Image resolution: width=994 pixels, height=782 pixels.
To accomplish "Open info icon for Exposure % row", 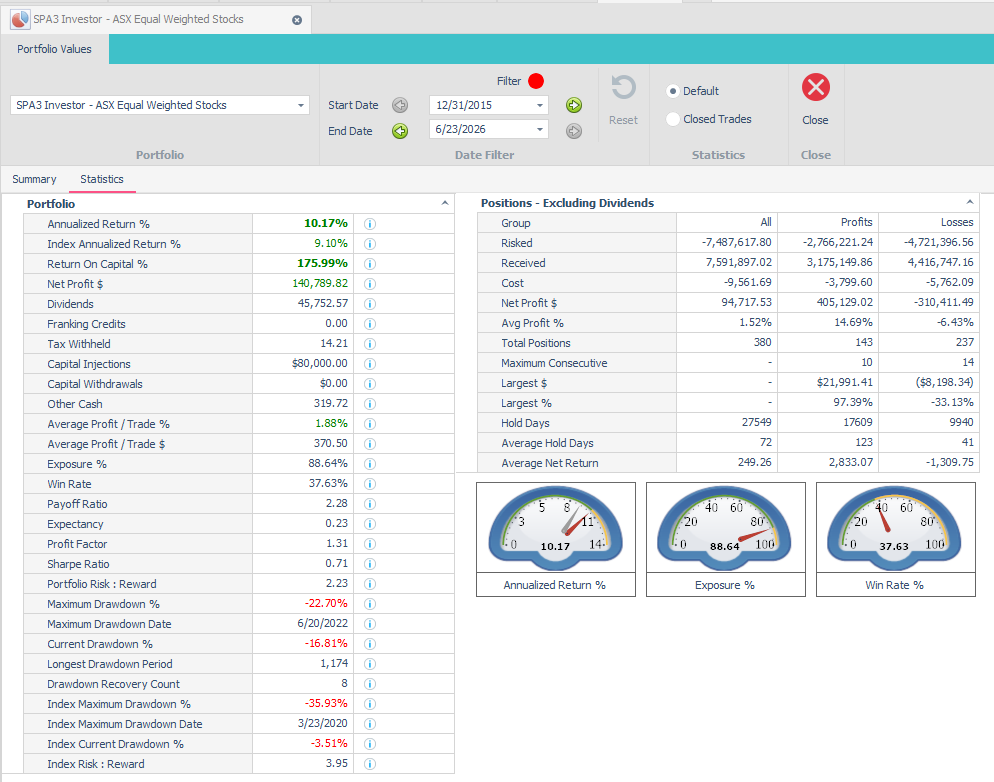I will [370, 464].
